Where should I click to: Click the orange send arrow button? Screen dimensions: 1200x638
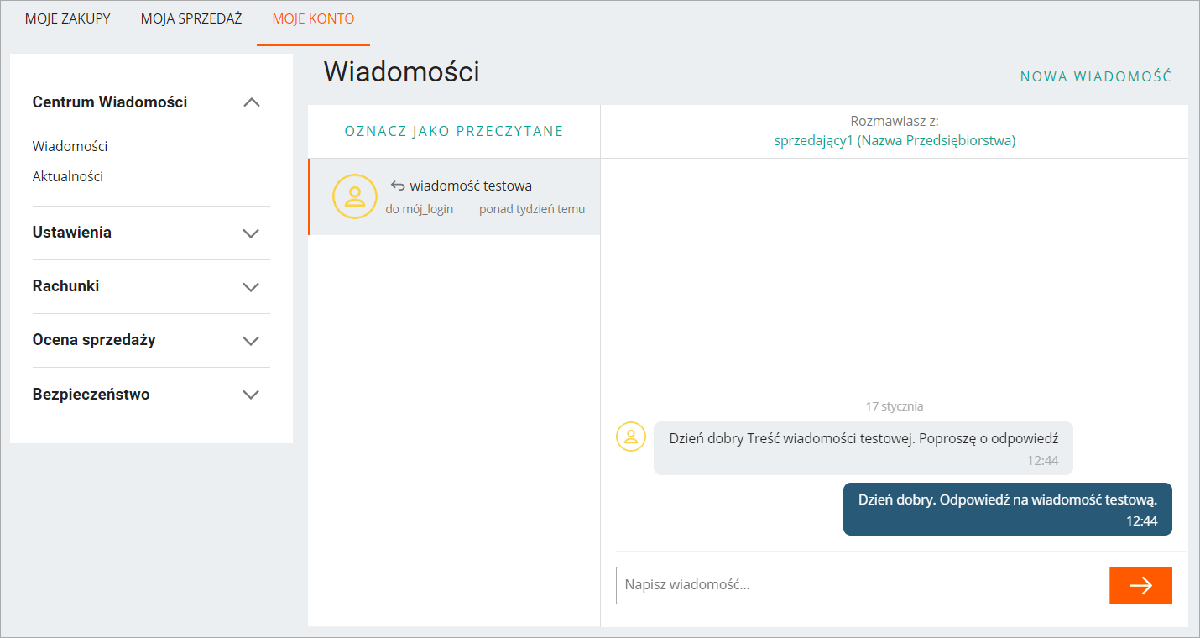pos(1140,585)
